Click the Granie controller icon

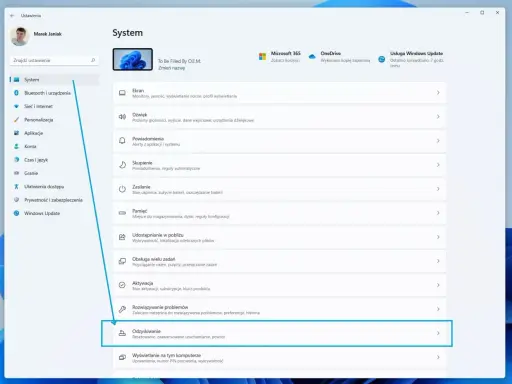(x=16, y=173)
